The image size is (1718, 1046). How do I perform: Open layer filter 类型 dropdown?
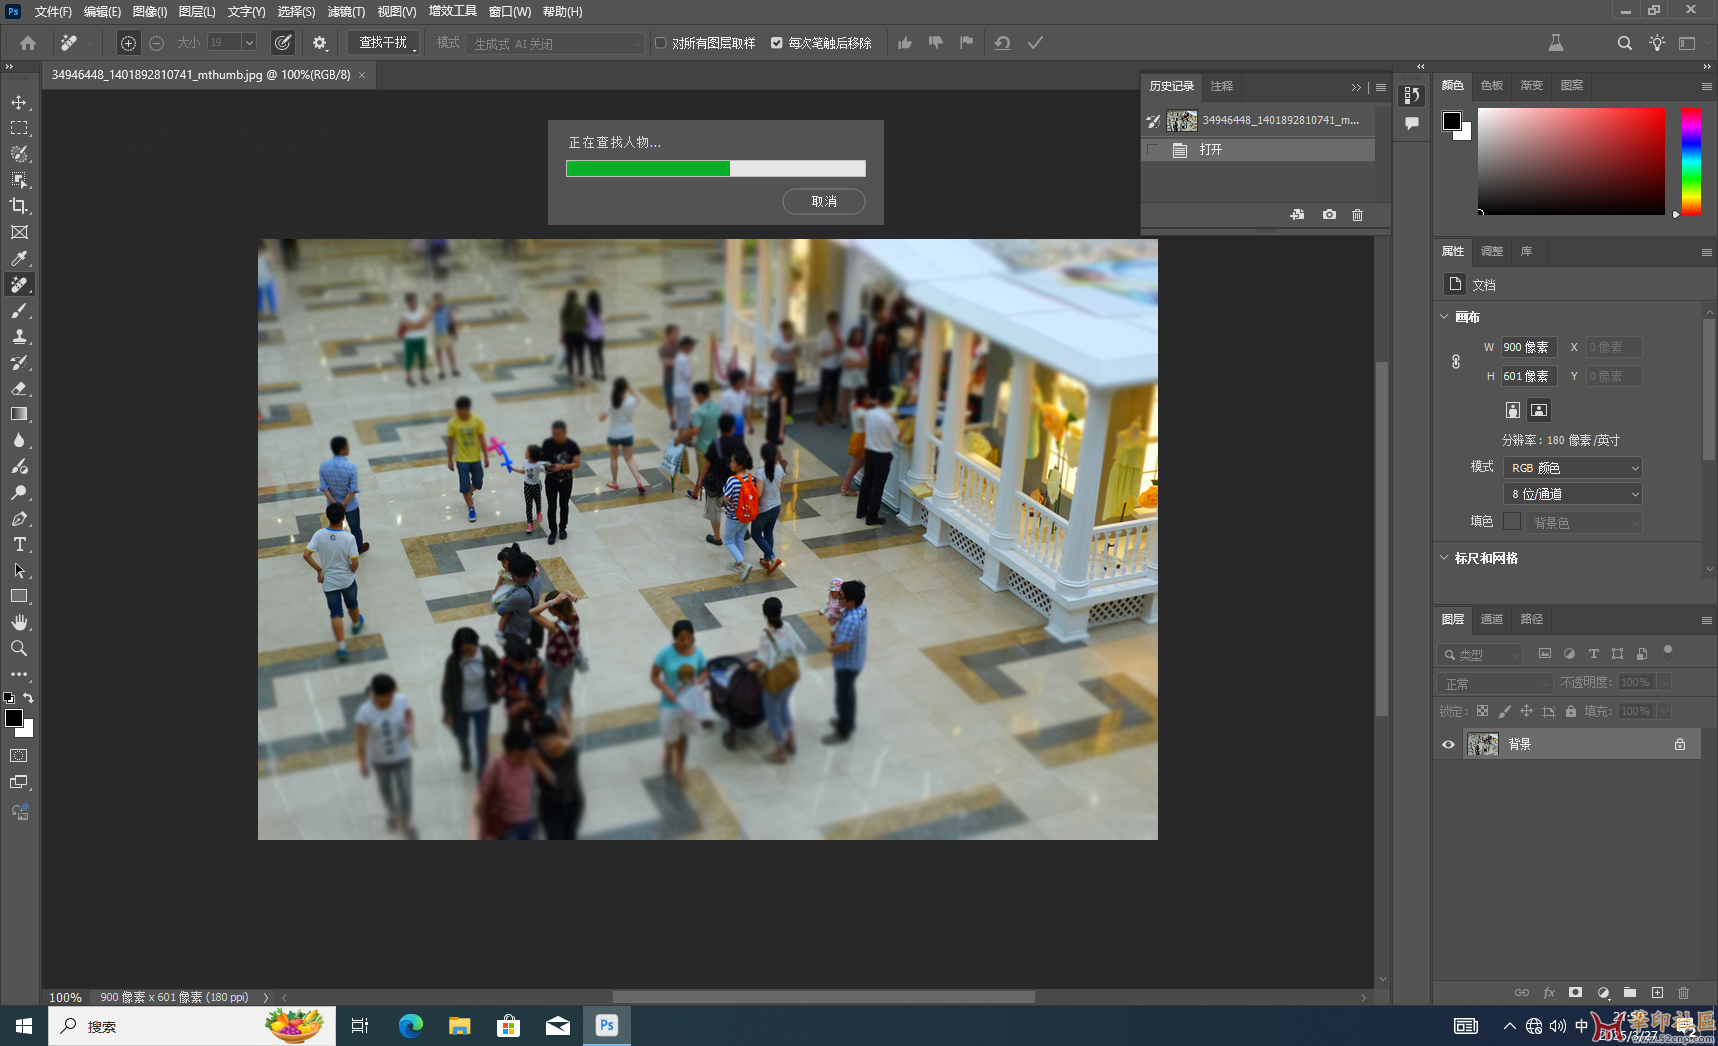pyautogui.click(x=1480, y=655)
